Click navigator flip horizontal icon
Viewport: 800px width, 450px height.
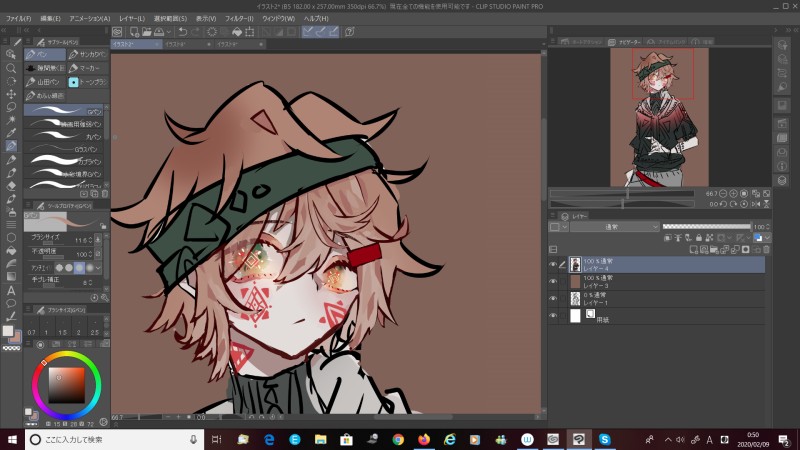coord(756,204)
